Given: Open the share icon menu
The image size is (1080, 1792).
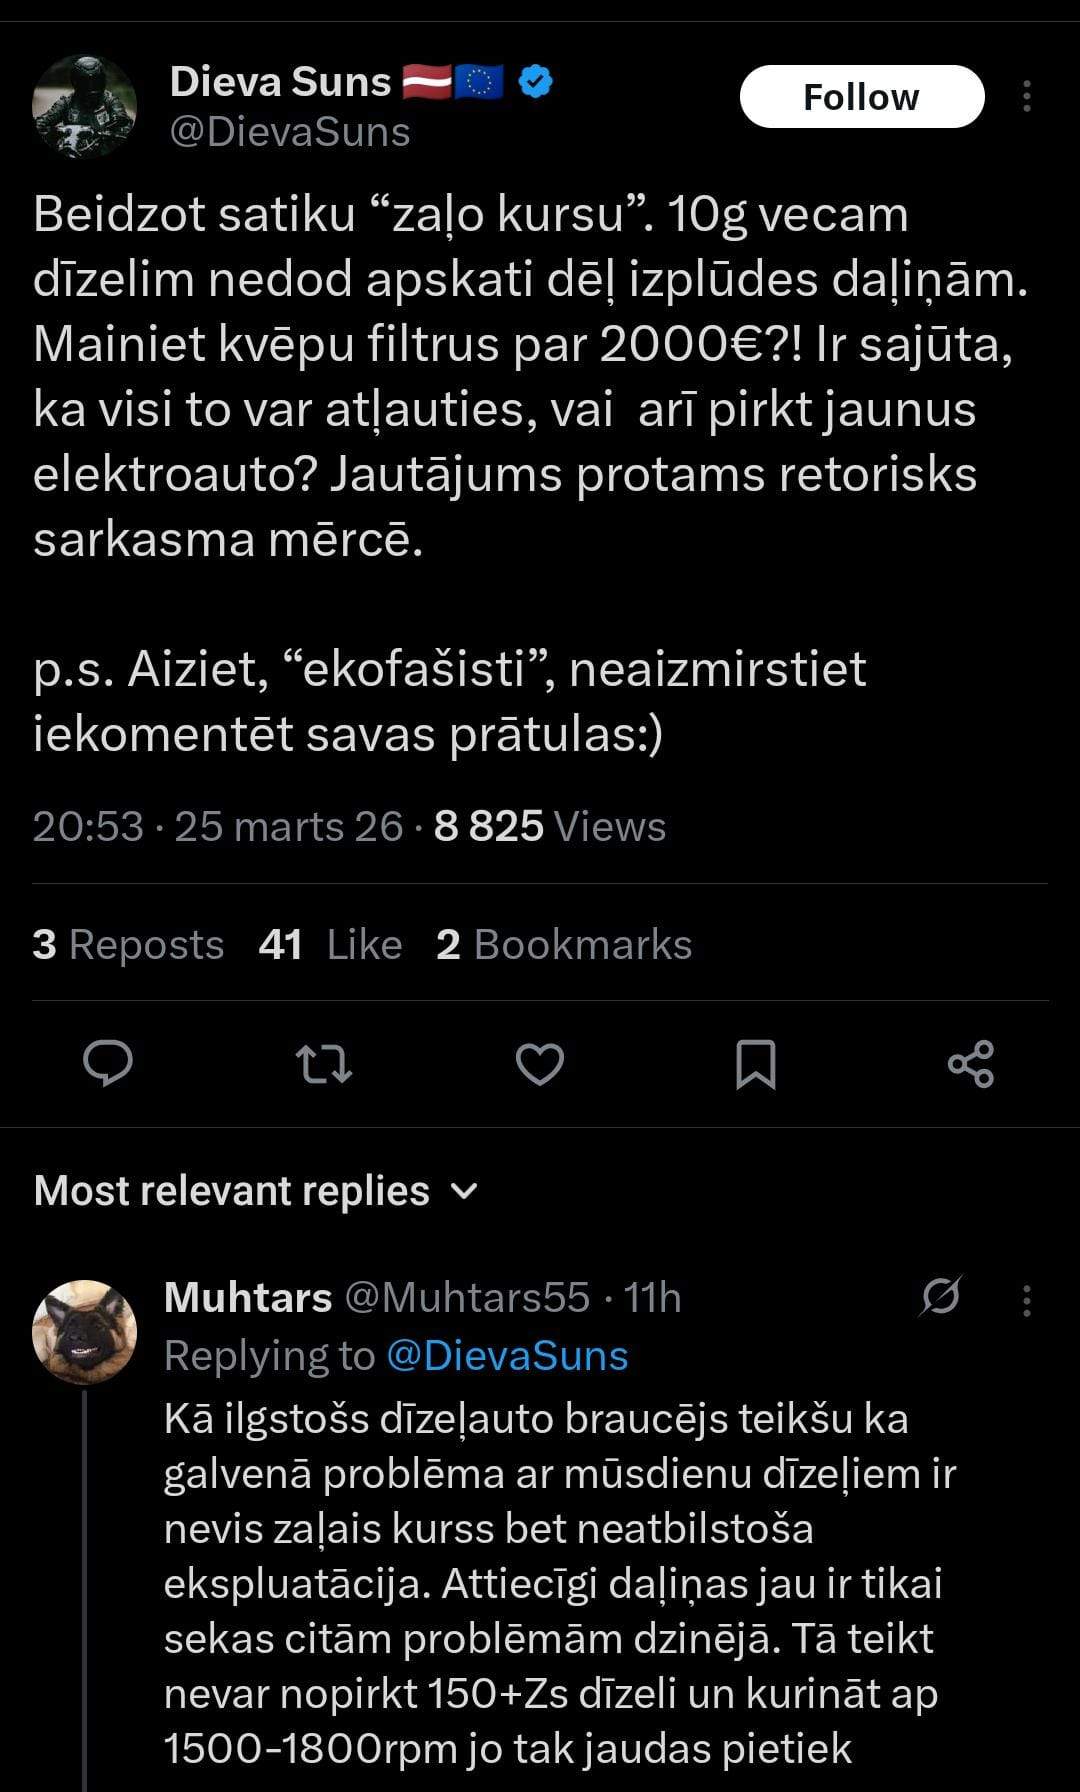Looking at the screenshot, I should (971, 1063).
